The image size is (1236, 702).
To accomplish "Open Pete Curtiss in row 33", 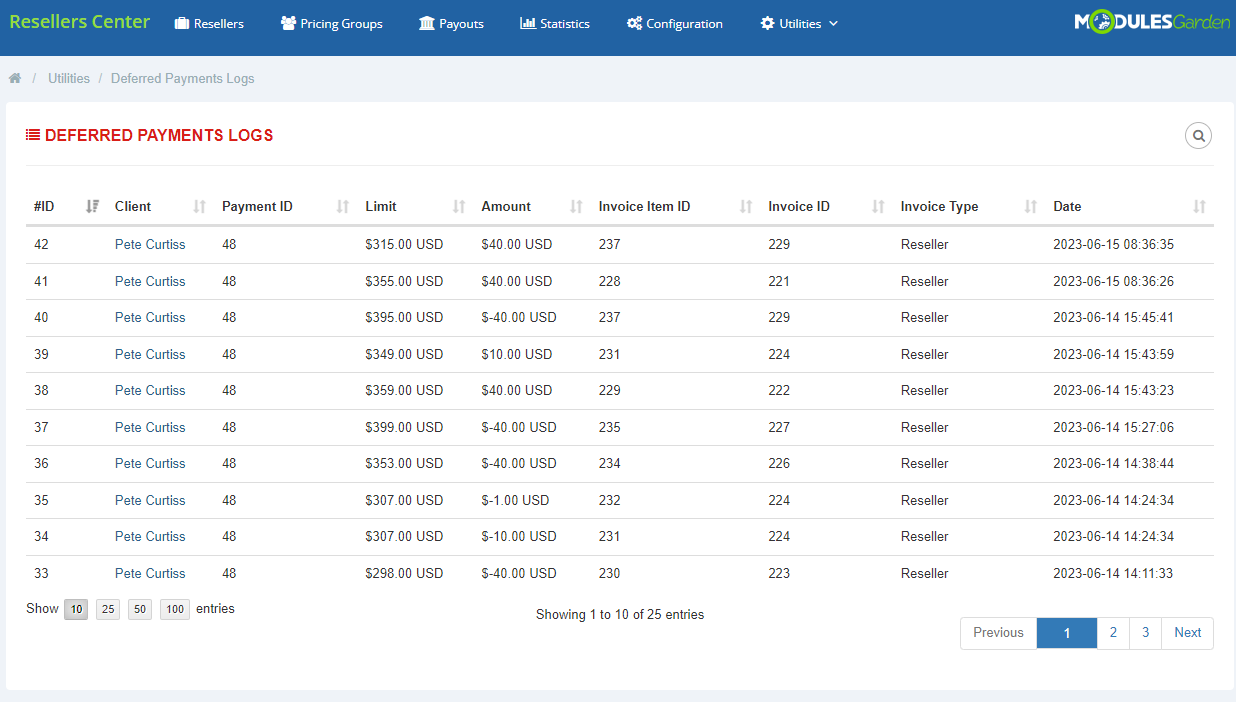I will (x=150, y=573).
